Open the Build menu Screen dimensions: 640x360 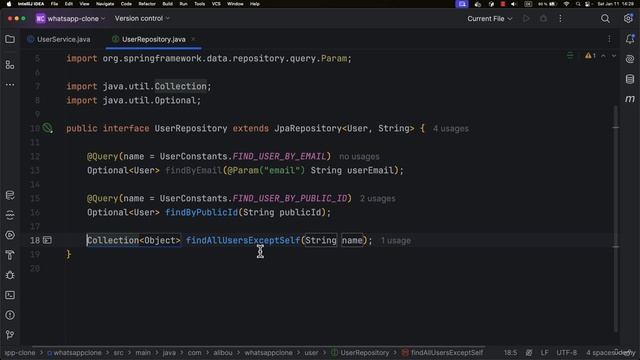[167, 4]
